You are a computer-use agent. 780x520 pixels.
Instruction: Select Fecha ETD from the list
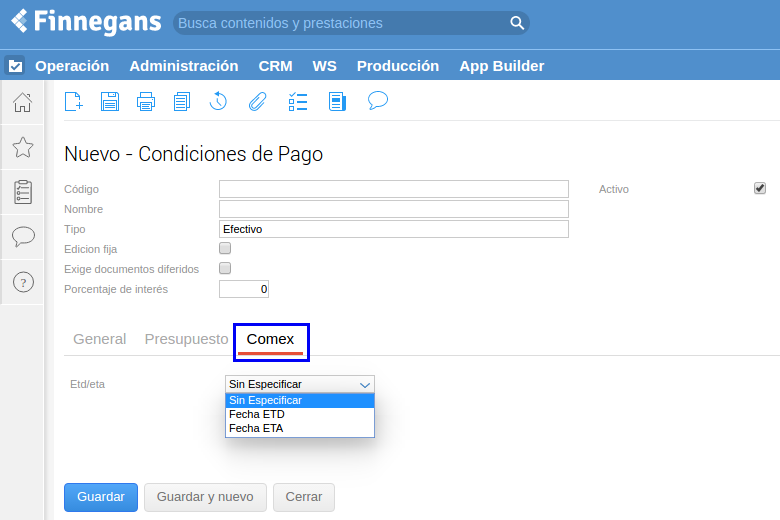pyautogui.click(x=257, y=414)
